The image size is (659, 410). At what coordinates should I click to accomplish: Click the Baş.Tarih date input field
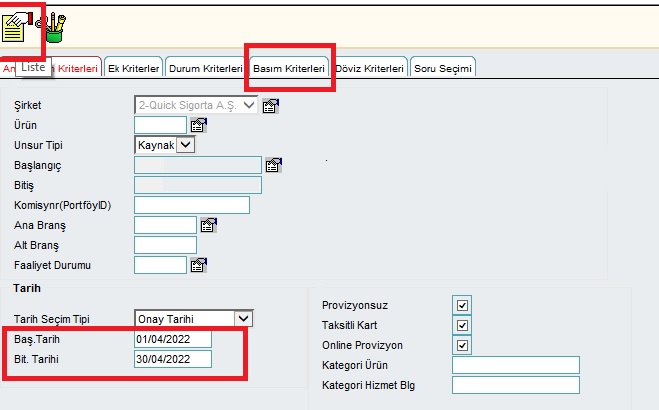(173, 339)
